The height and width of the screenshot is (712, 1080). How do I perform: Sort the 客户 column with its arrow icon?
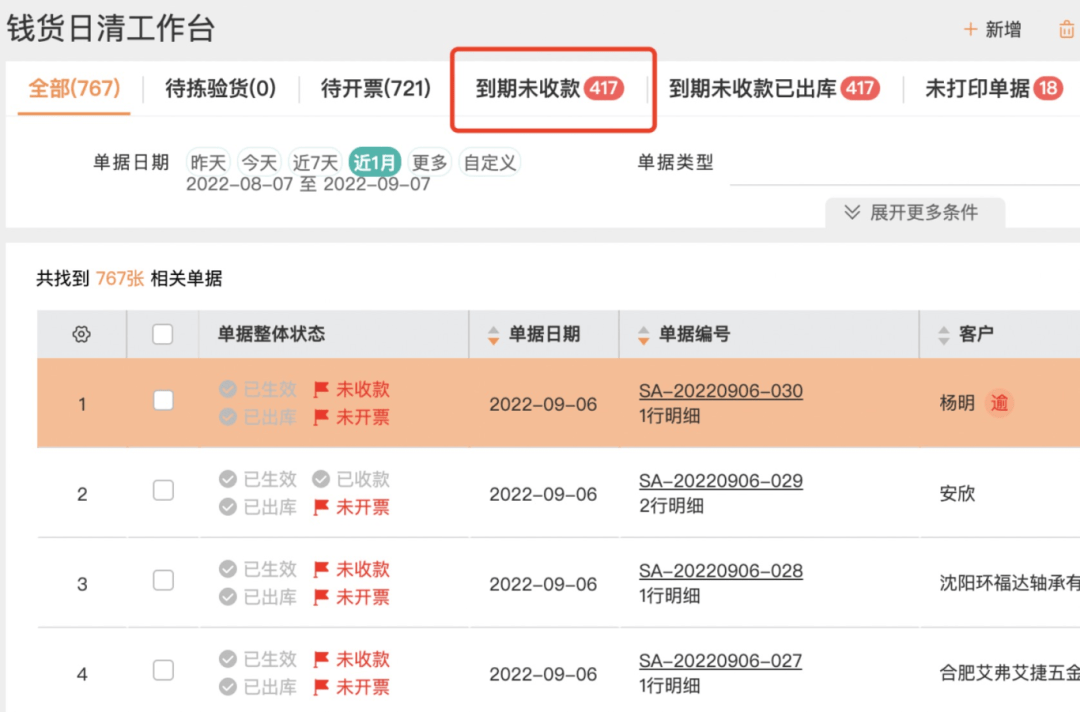coord(944,334)
